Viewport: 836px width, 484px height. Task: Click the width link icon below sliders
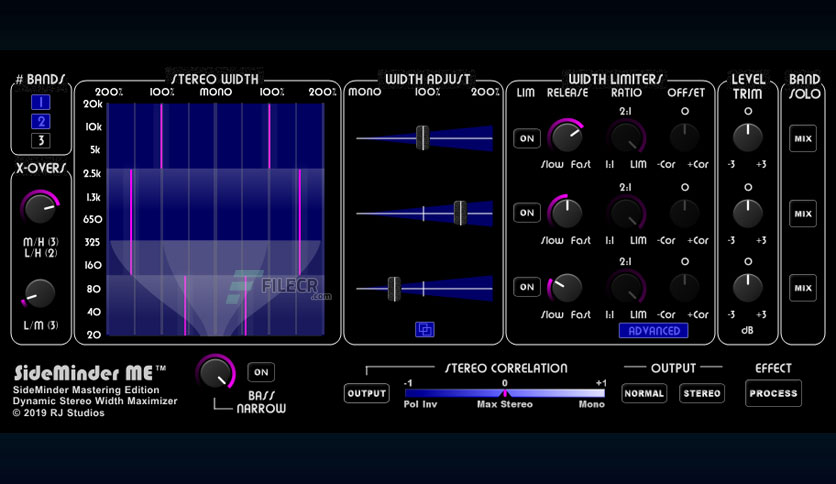[424, 329]
